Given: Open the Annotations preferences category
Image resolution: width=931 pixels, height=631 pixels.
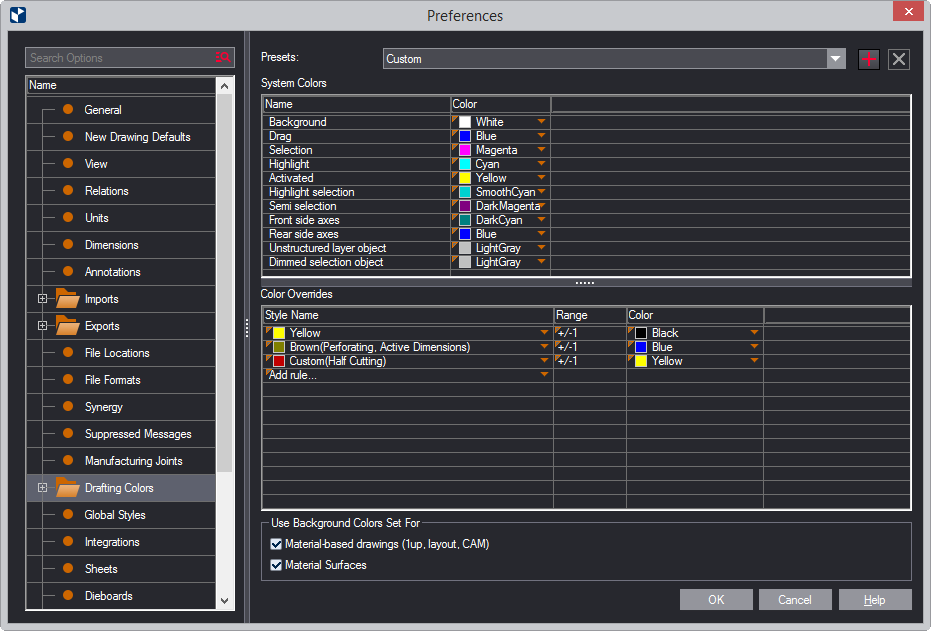Looking at the screenshot, I should [x=112, y=272].
